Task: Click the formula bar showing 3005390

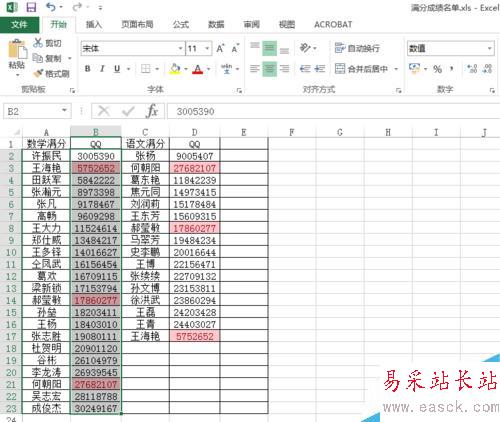Action: [333, 111]
